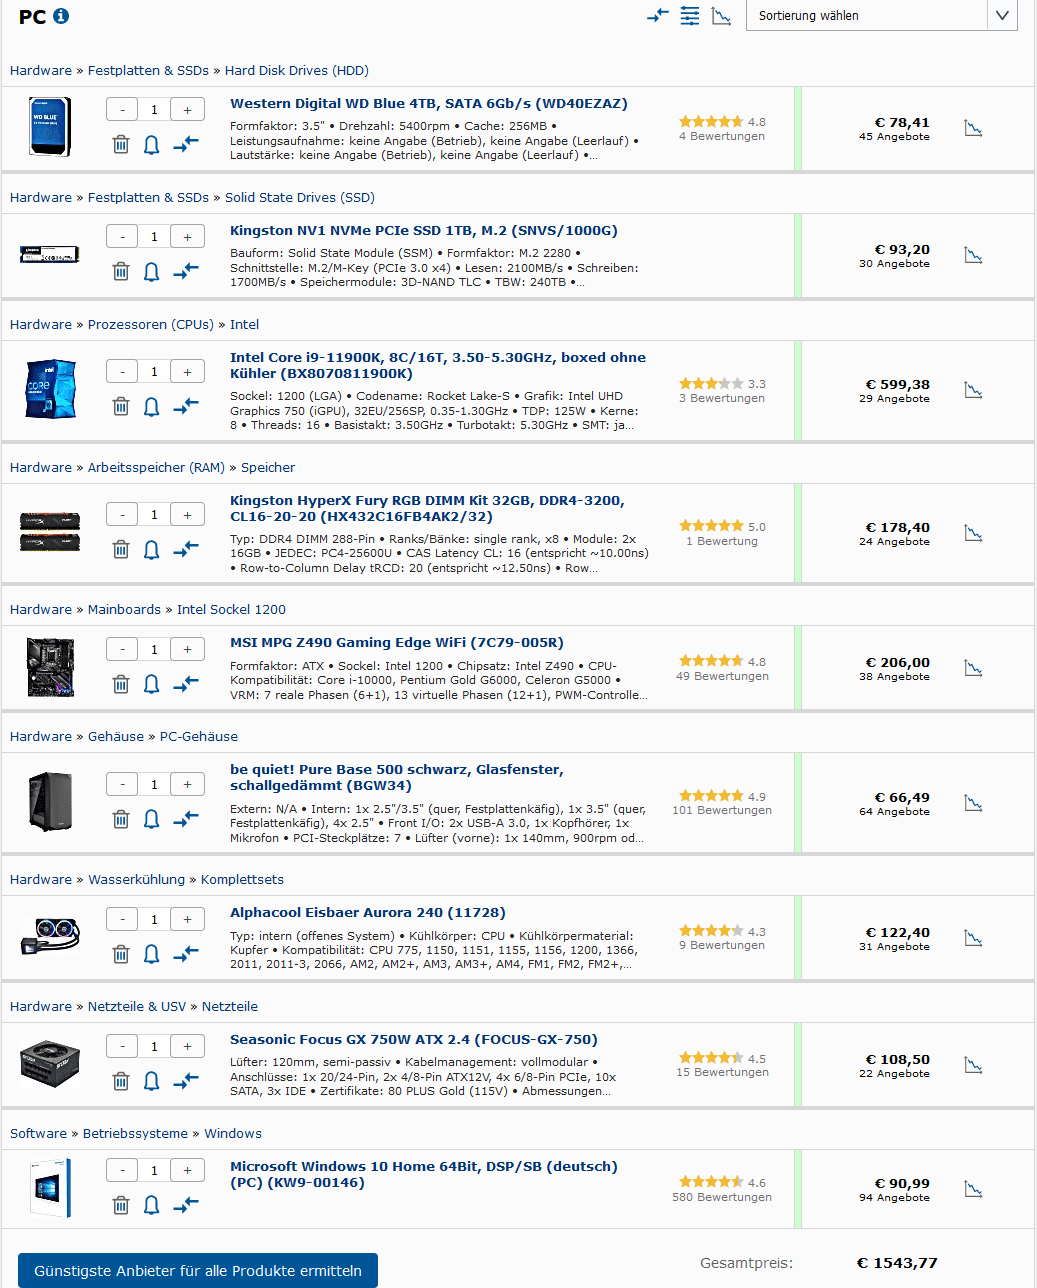This screenshot has width=1037, height=1288.
Task: Increase quantity of WD Blue 4TB drive
Action: 187,110
